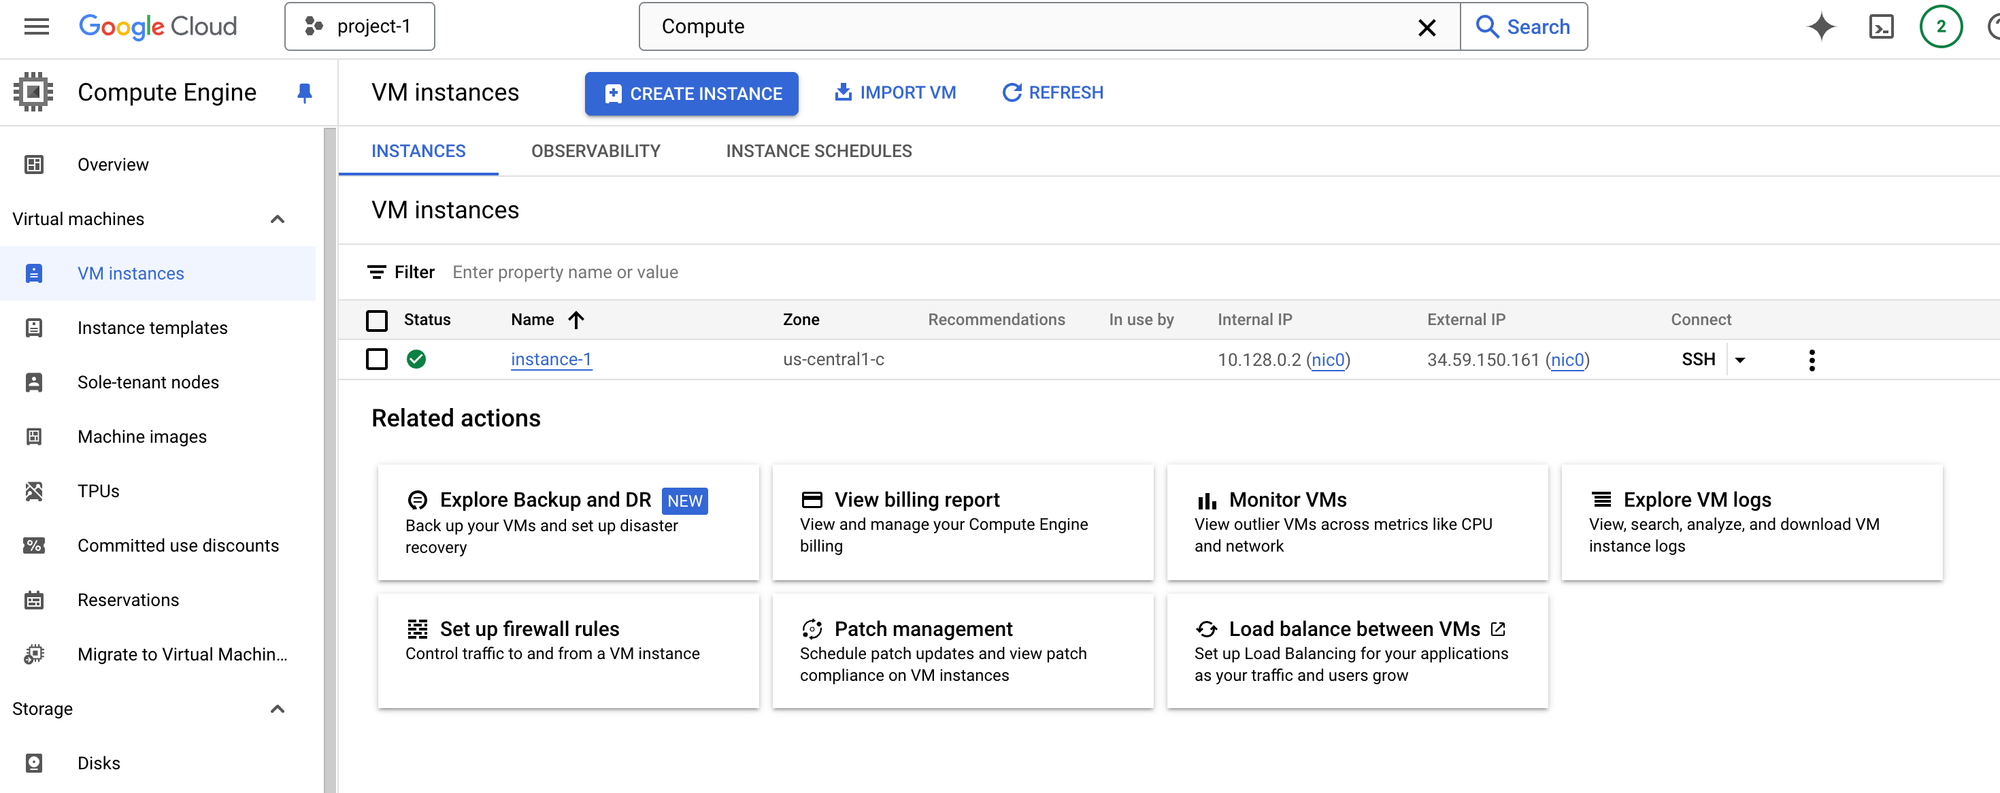Switch to the Observability tab

tap(596, 151)
